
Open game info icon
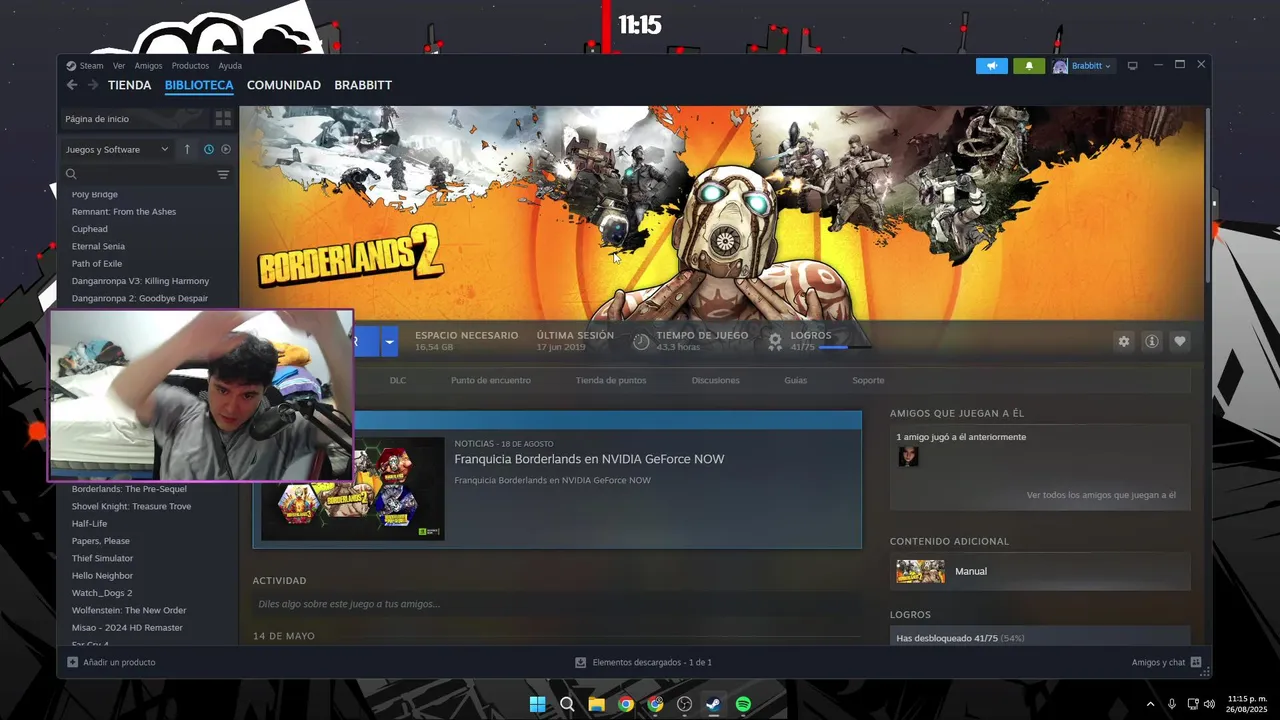(1152, 341)
